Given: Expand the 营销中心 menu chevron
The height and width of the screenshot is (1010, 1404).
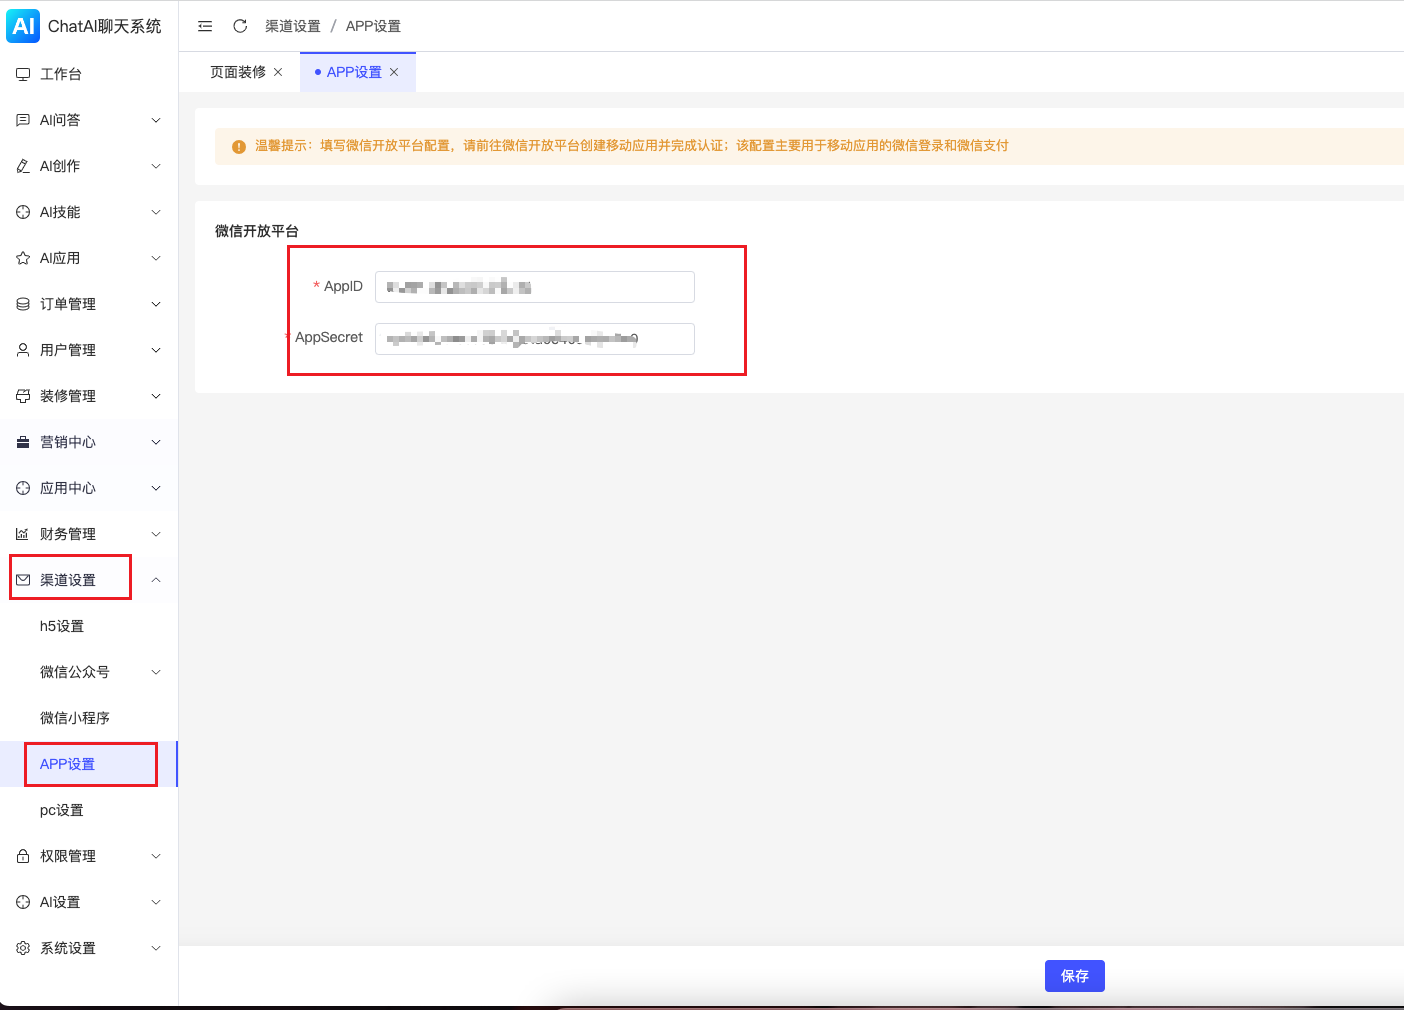Looking at the screenshot, I should coord(156,442).
